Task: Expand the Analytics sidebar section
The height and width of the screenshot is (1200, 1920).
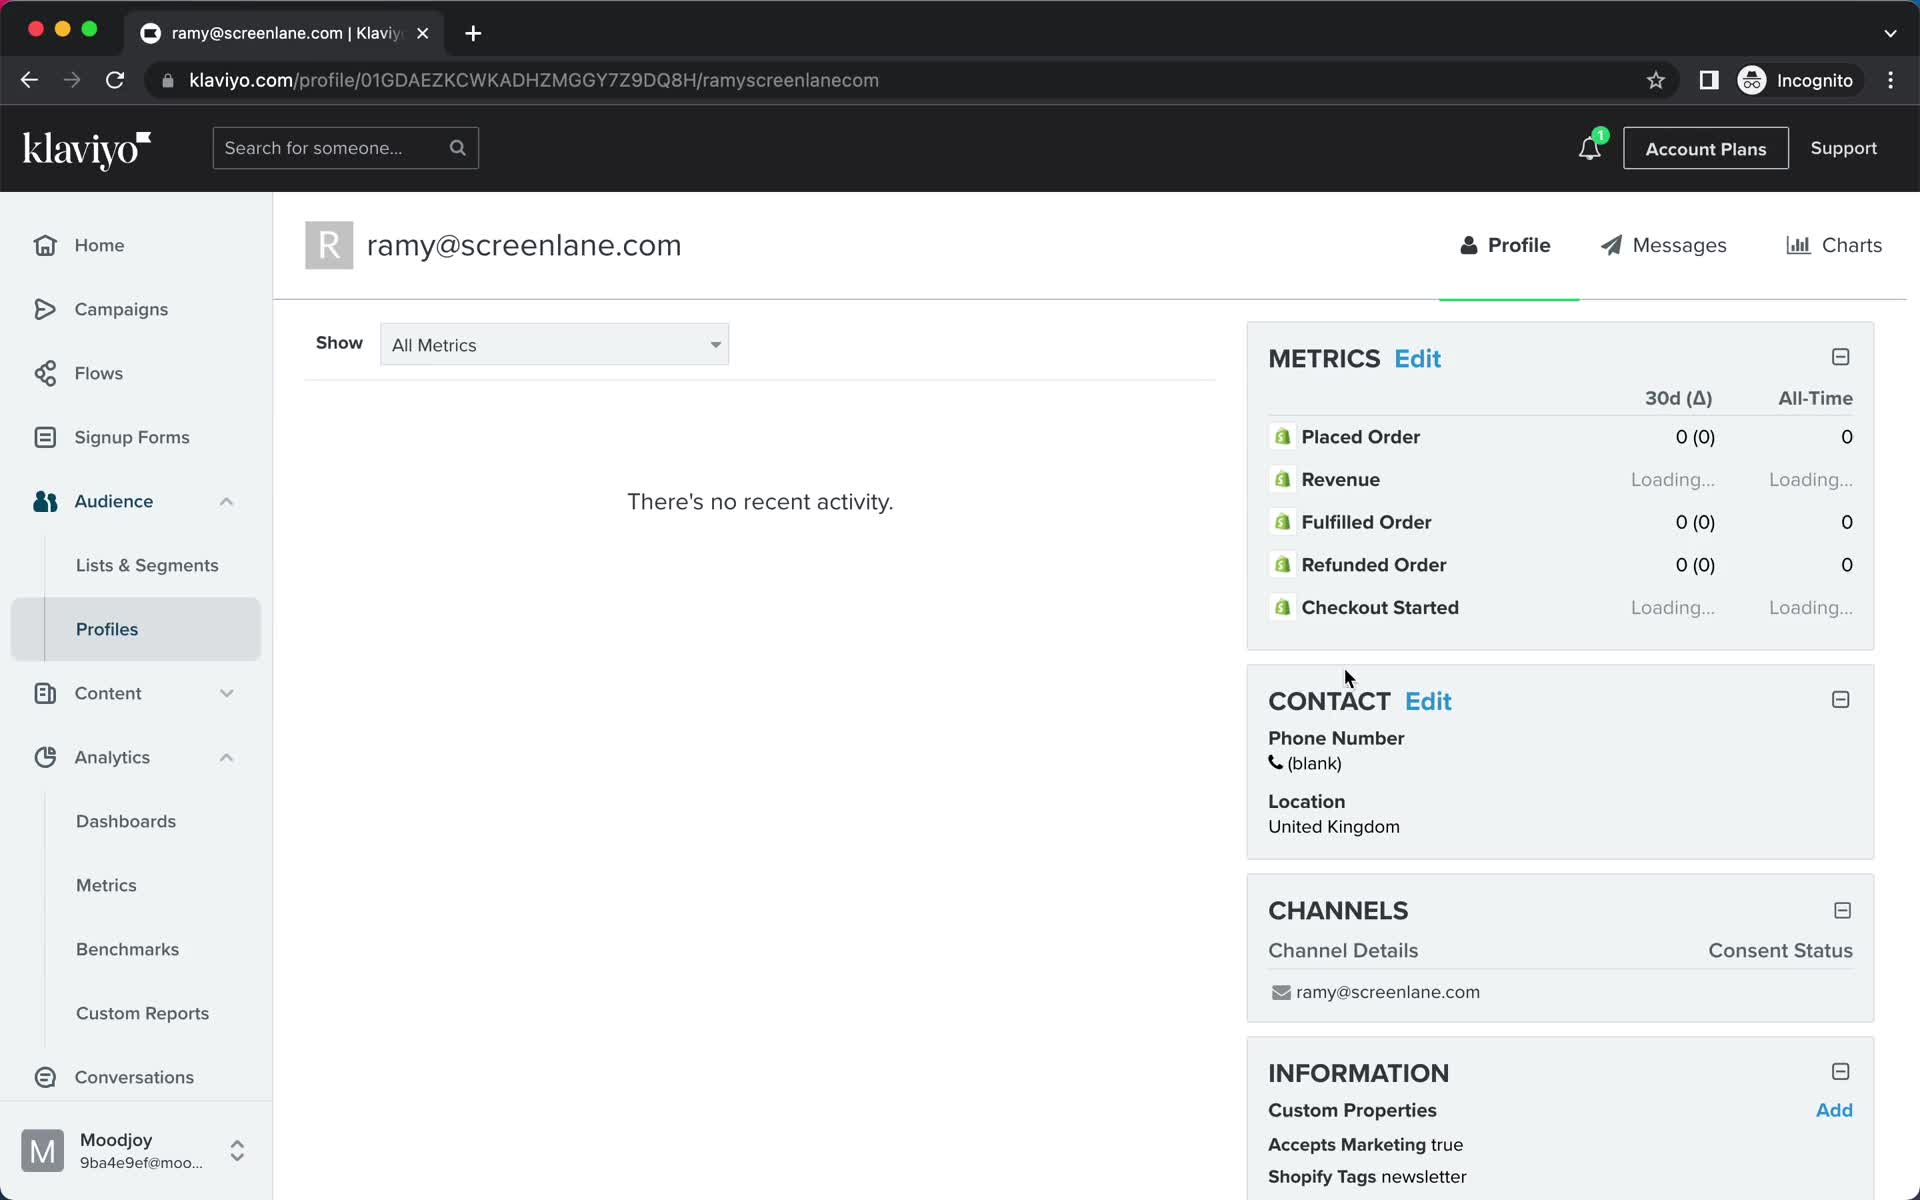Action: 225,756
